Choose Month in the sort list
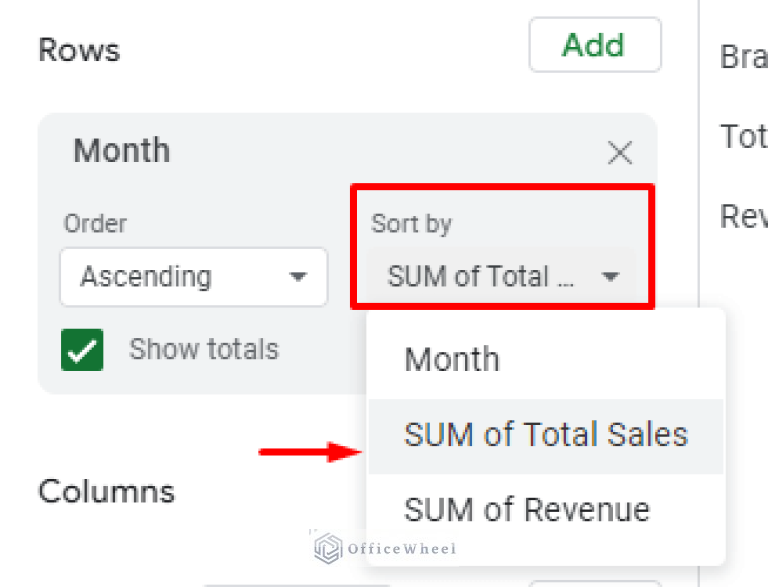 546,360
